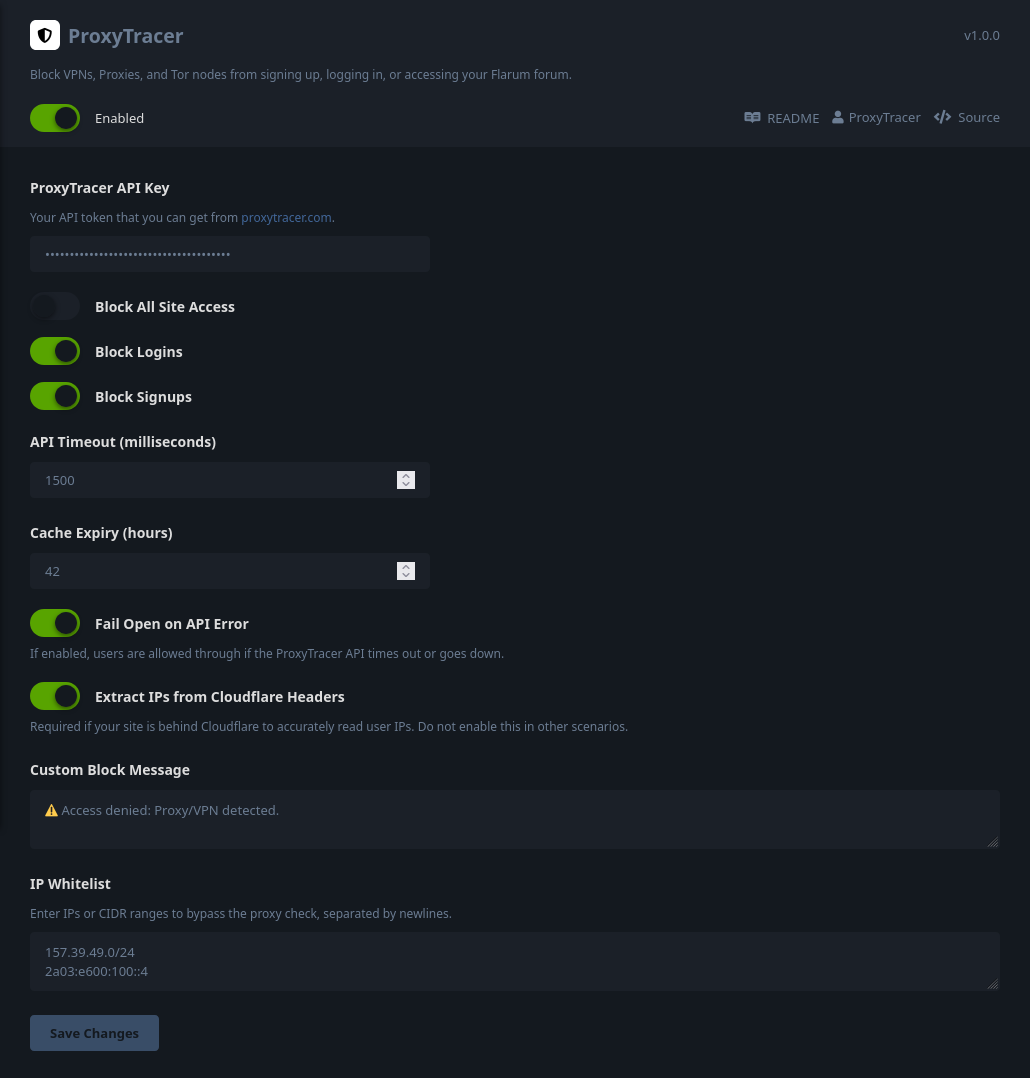This screenshot has height=1078, width=1030.
Task: Open the README documentation
Action: [x=793, y=117]
